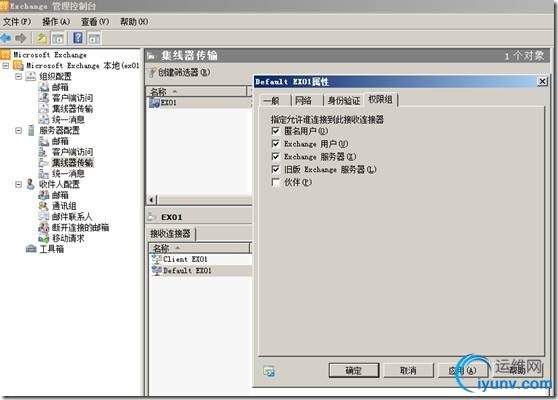Sort receive connectors by 名称 column header
This screenshot has height=400, width=558.
click(200, 248)
